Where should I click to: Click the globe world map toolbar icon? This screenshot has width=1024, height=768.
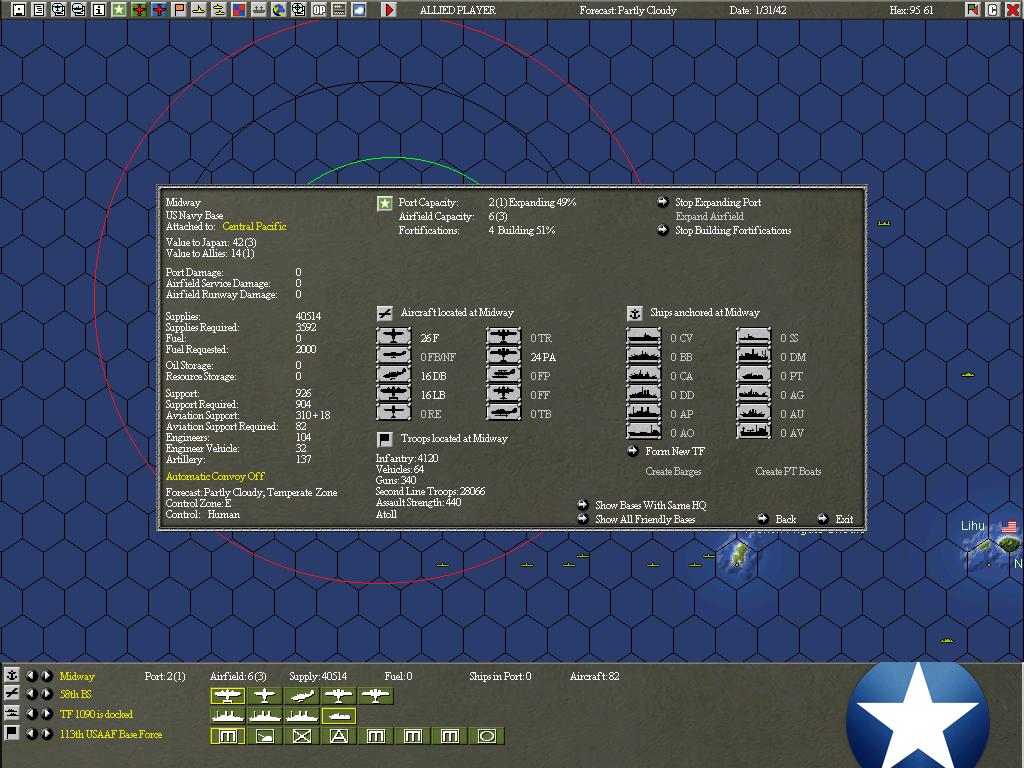coord(277,9)
